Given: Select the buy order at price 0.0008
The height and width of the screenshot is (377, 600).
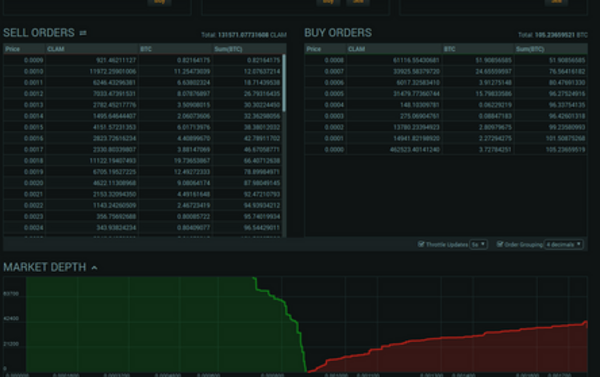Looking at the screenshot, I should [446, 60].
